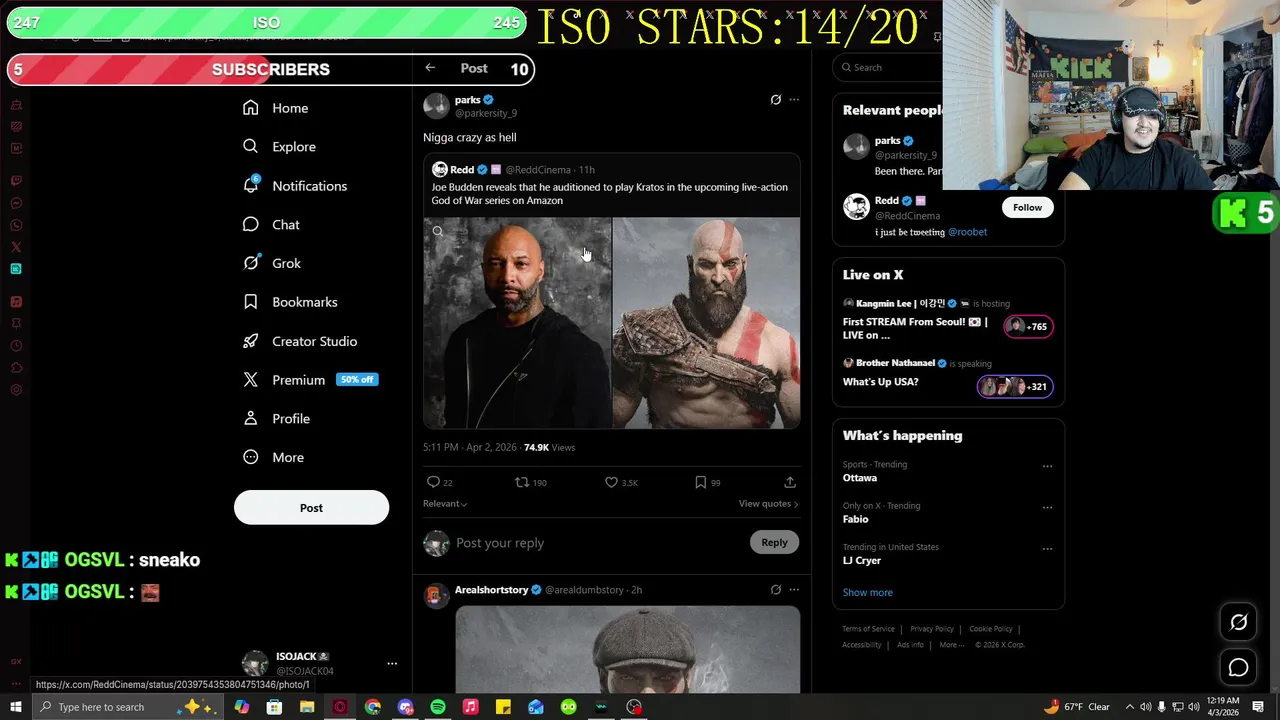1280x720 pixels.
Task: Follow Redd in Relevant people
Action: (x=1027, y=207)
